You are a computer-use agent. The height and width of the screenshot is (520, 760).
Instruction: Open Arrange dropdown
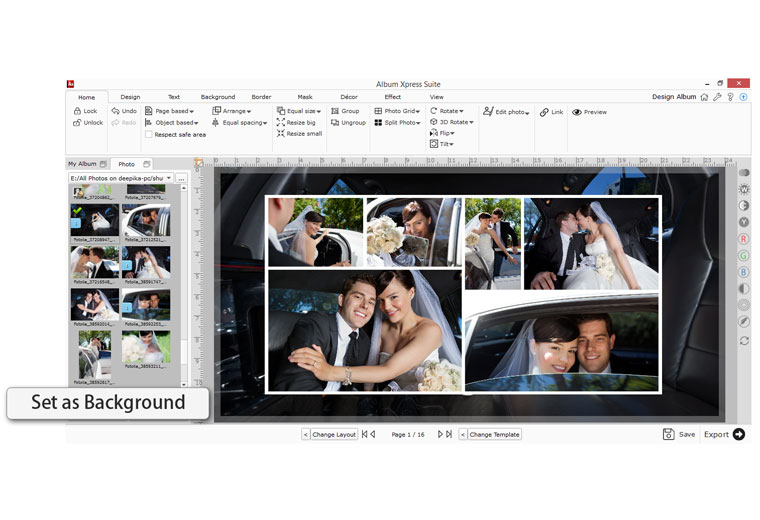tap(231, 111)
